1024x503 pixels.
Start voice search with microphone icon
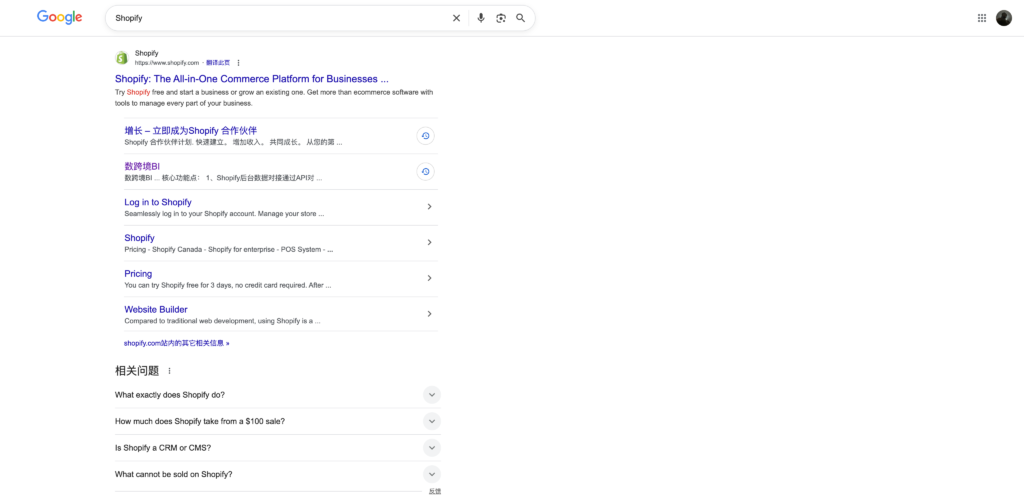[481, 18]
